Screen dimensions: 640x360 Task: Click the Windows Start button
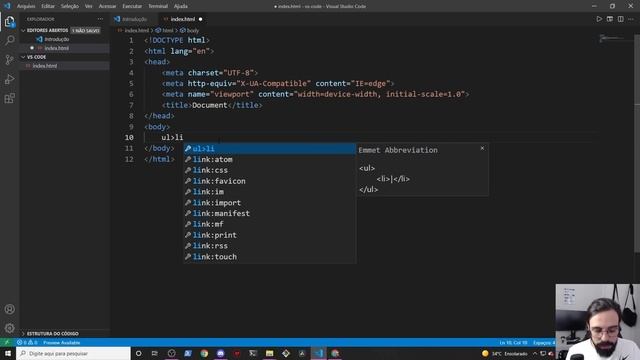tap(8, 353)
